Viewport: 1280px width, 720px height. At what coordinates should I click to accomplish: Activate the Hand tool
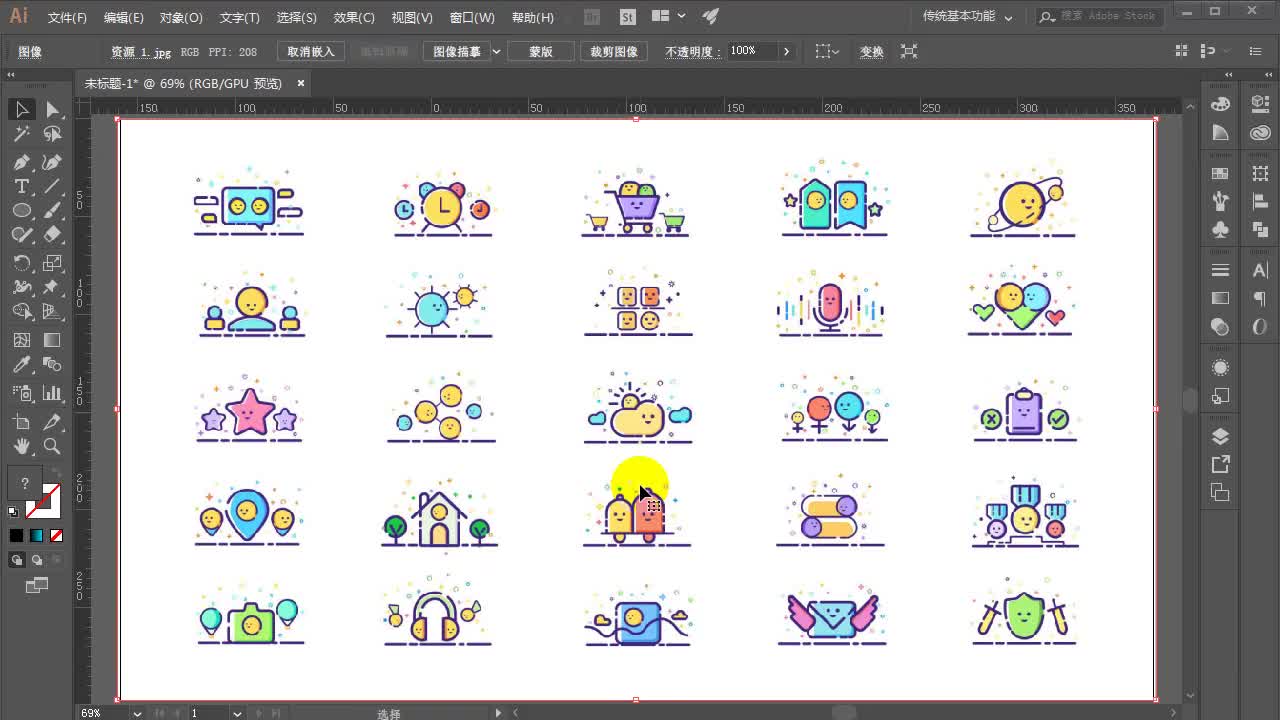(22, 447)
